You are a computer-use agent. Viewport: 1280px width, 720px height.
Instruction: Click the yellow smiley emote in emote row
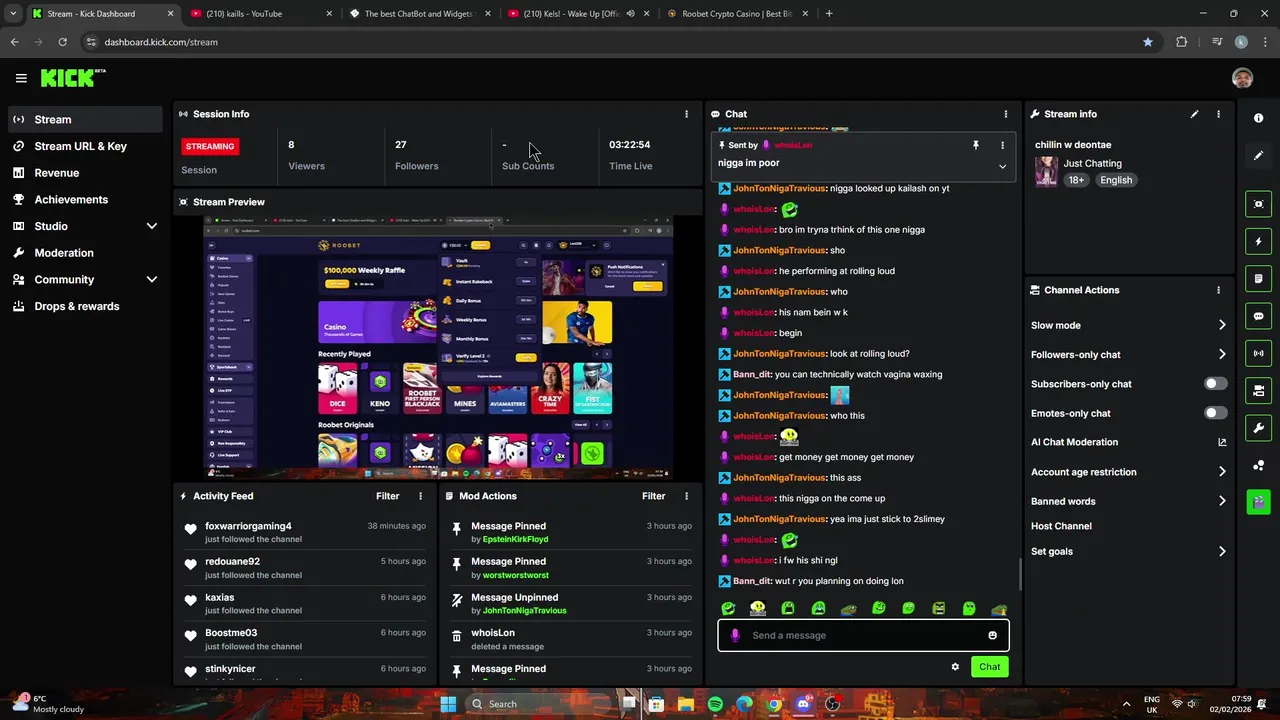click(758, 609)
